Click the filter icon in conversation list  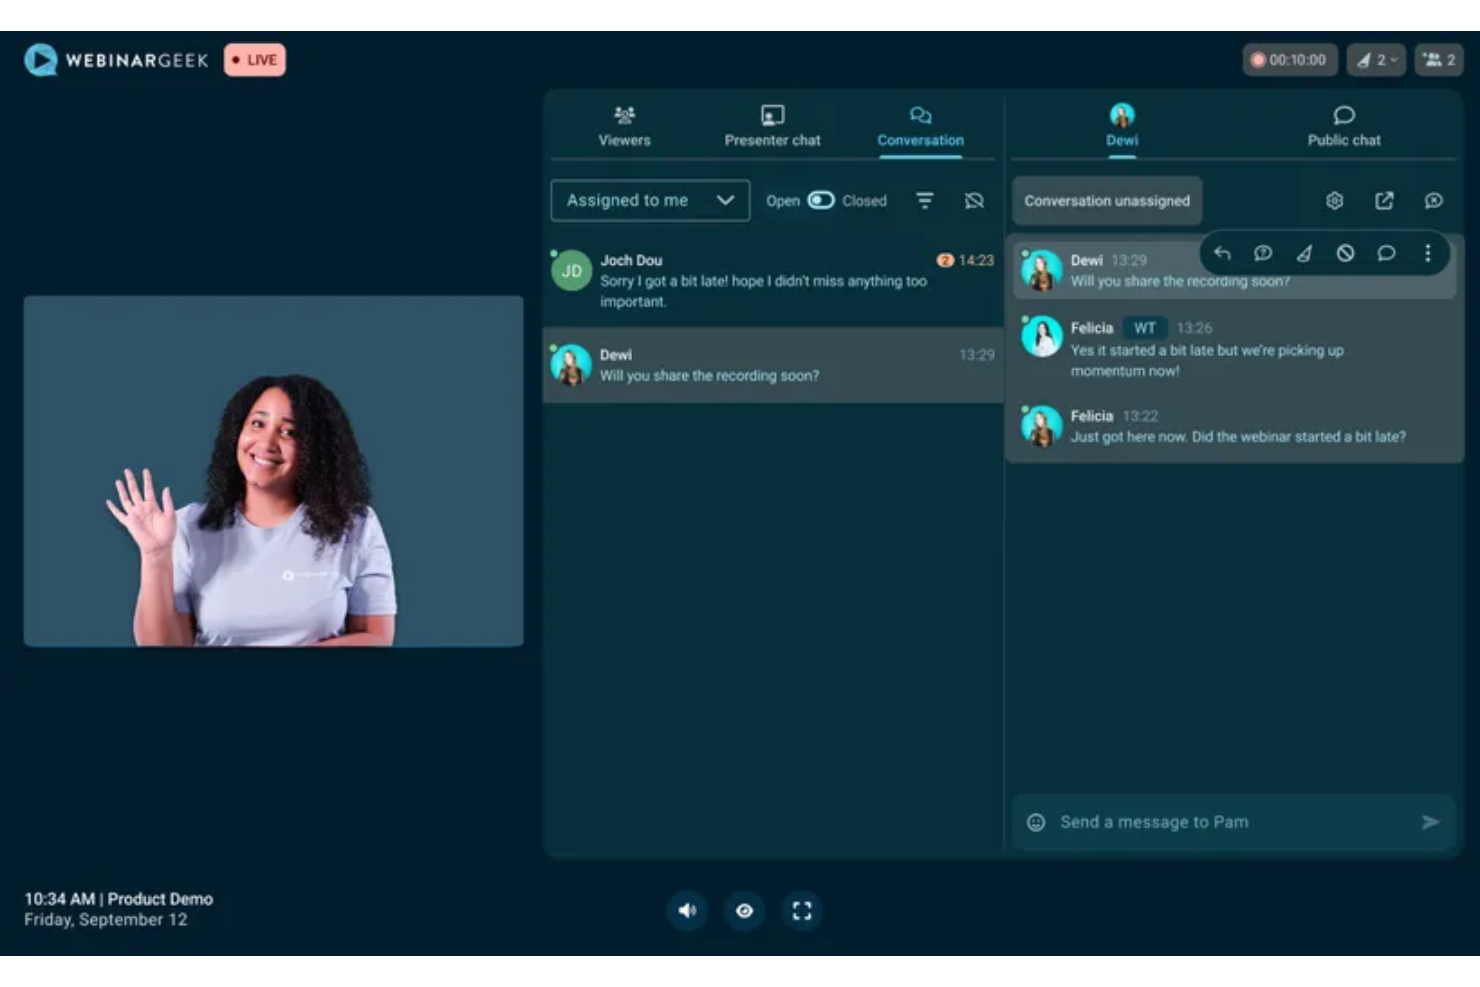click(925, 200)
